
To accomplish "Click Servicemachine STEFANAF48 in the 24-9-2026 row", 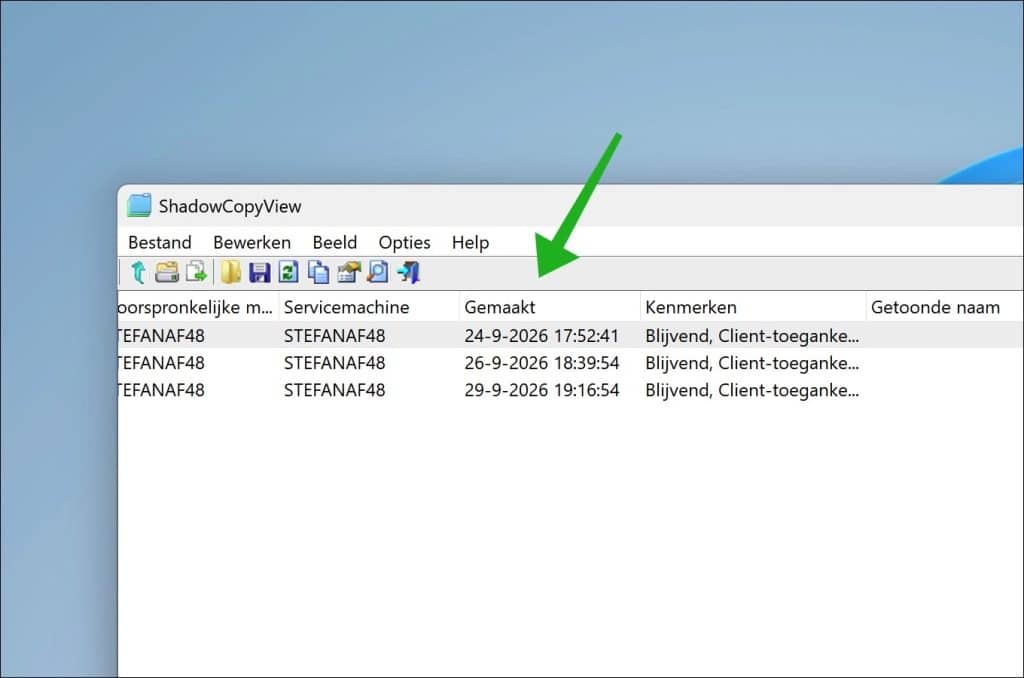I will point(334,336).
